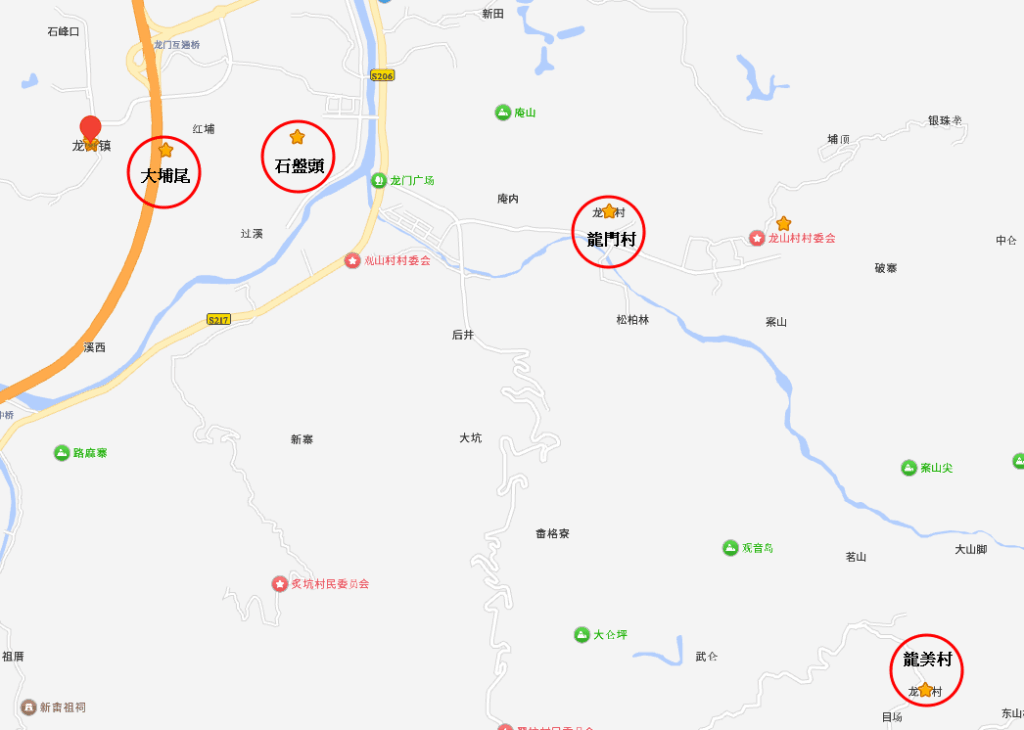
Task: Click the orange star above 石盤頭
Action: coord(297,136)
